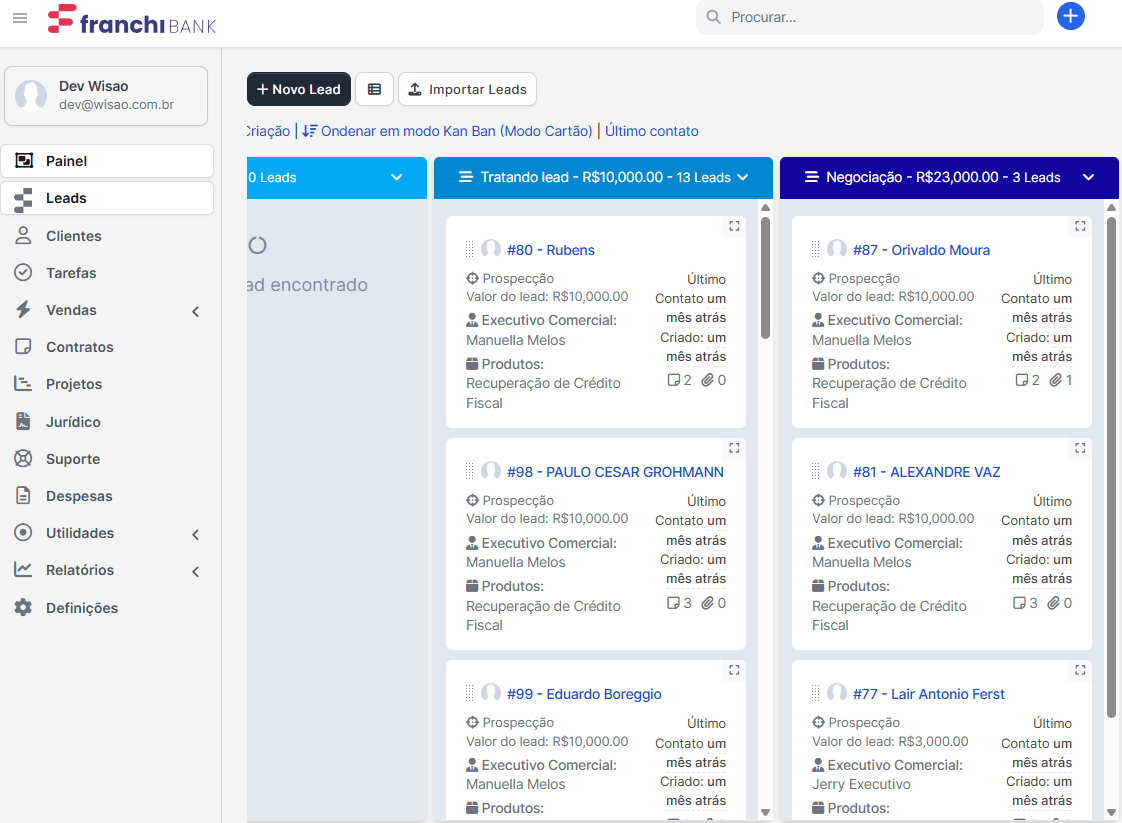This screenshot has width=1122, height=823.
Task: Switch to table list view icon
Action: (374, 89)
